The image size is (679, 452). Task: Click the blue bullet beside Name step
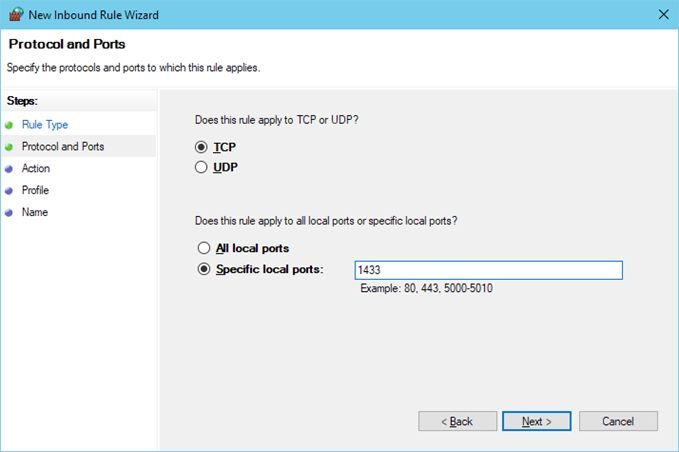[9, 213]
